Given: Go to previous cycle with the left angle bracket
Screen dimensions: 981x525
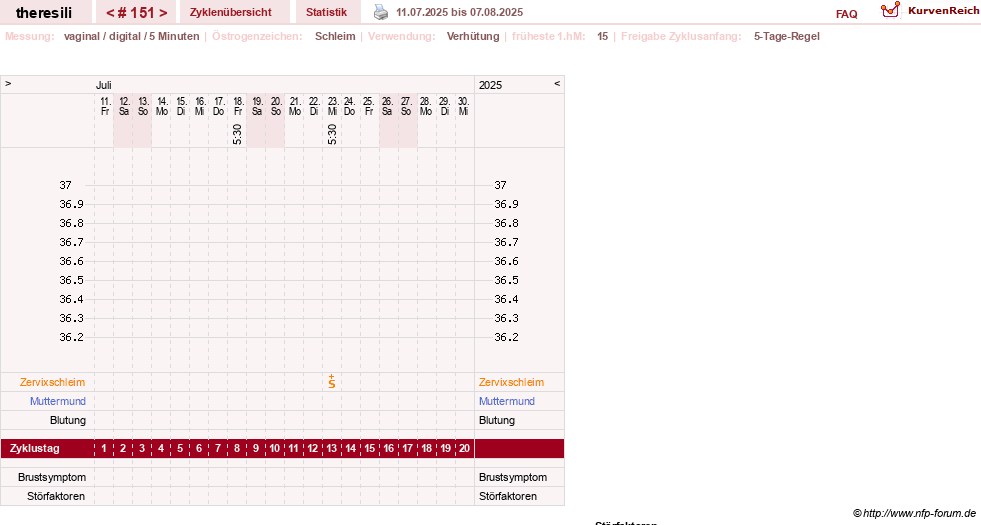Looking at the screenshot, I should pos(110,13).
